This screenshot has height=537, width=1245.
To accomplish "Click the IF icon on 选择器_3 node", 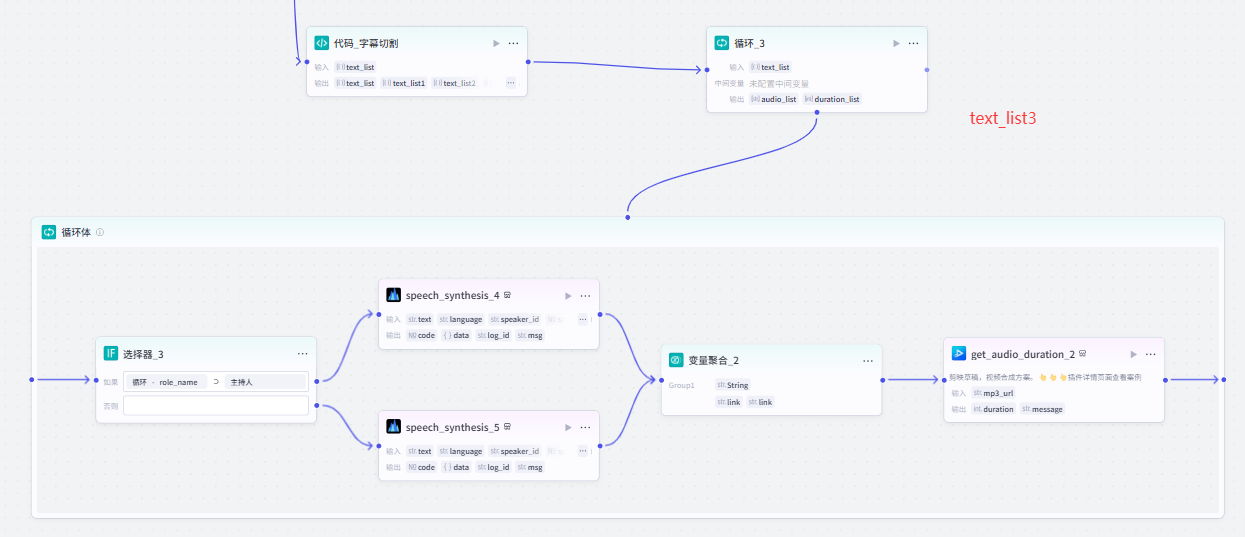I will 110,353.
